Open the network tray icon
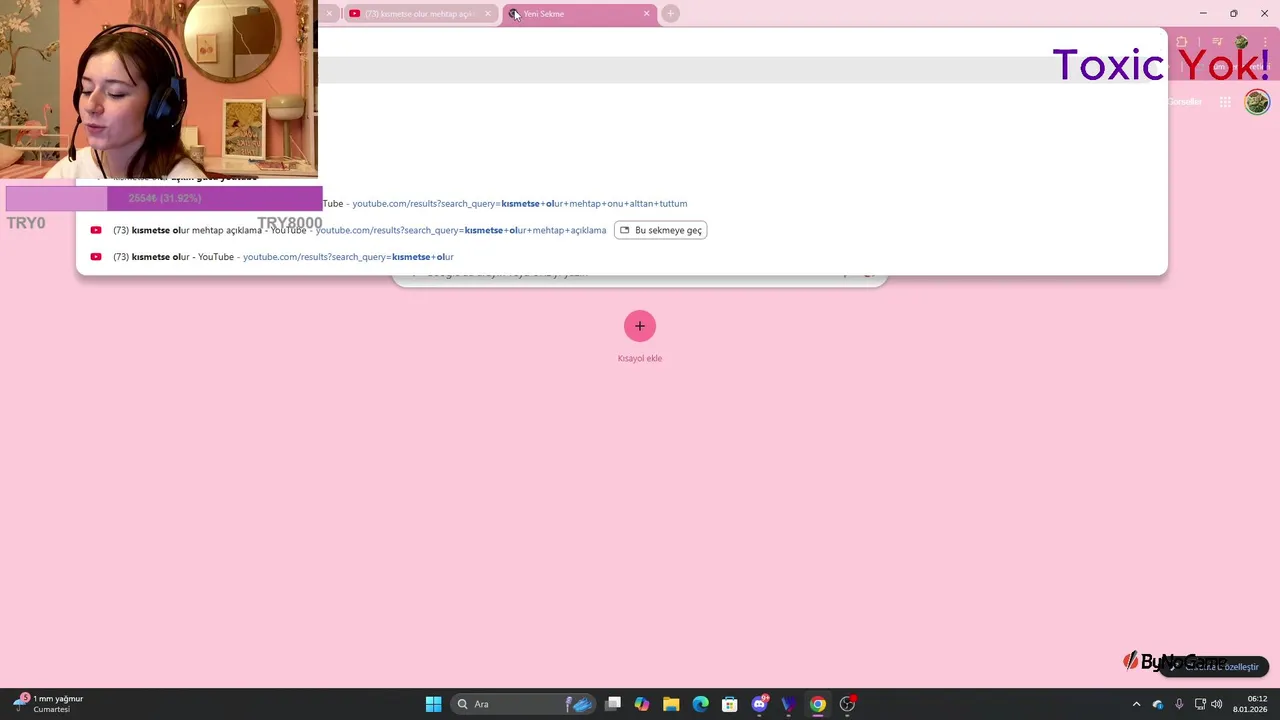 [1200, 704]
